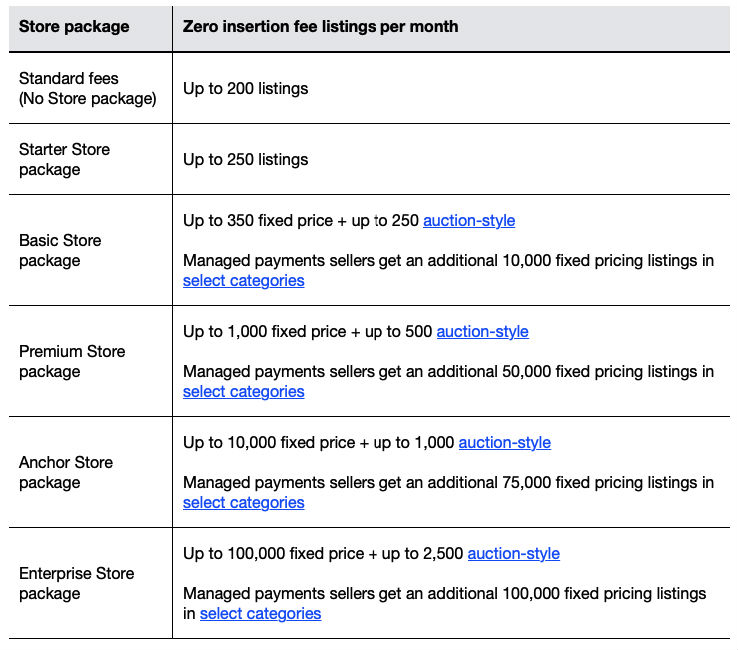Image resolution: width=738 pixels, height=650 pixels.
Task: Click the Anchor Store package label
Action: [66, 472]
